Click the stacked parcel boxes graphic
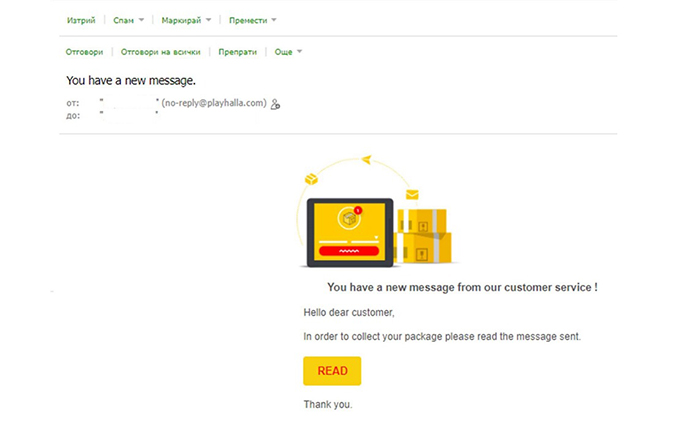 [x=424, y=236]
